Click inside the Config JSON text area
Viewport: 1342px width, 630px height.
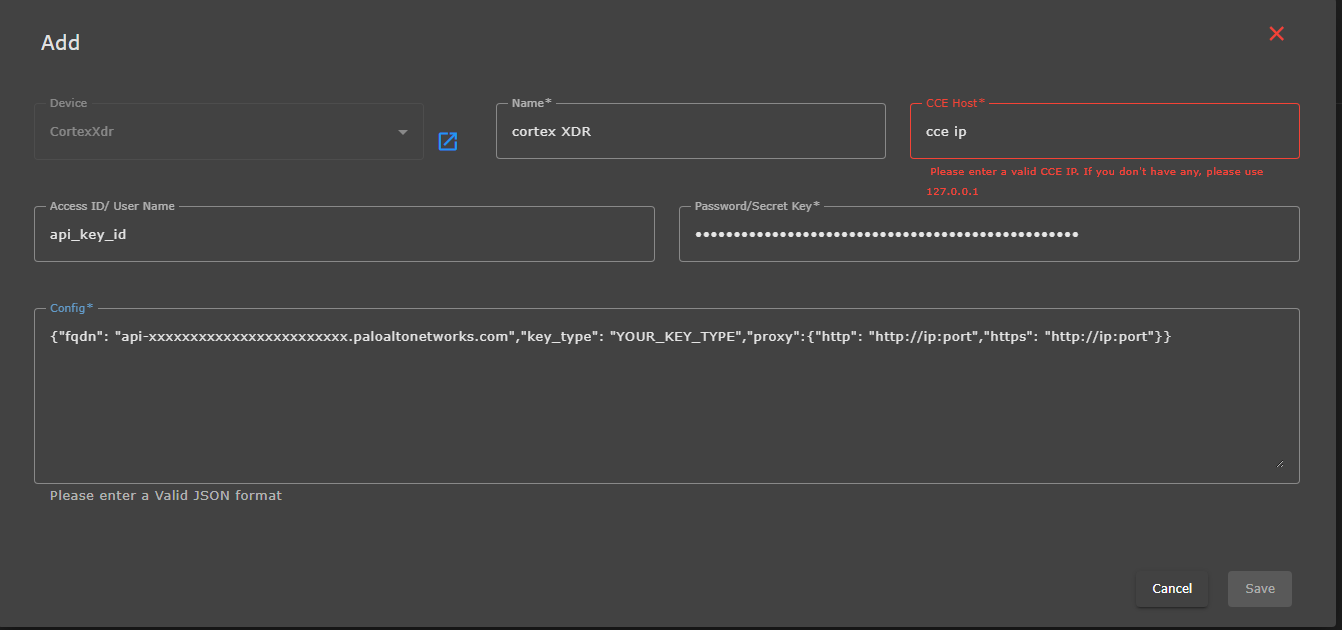coord(666,400)
